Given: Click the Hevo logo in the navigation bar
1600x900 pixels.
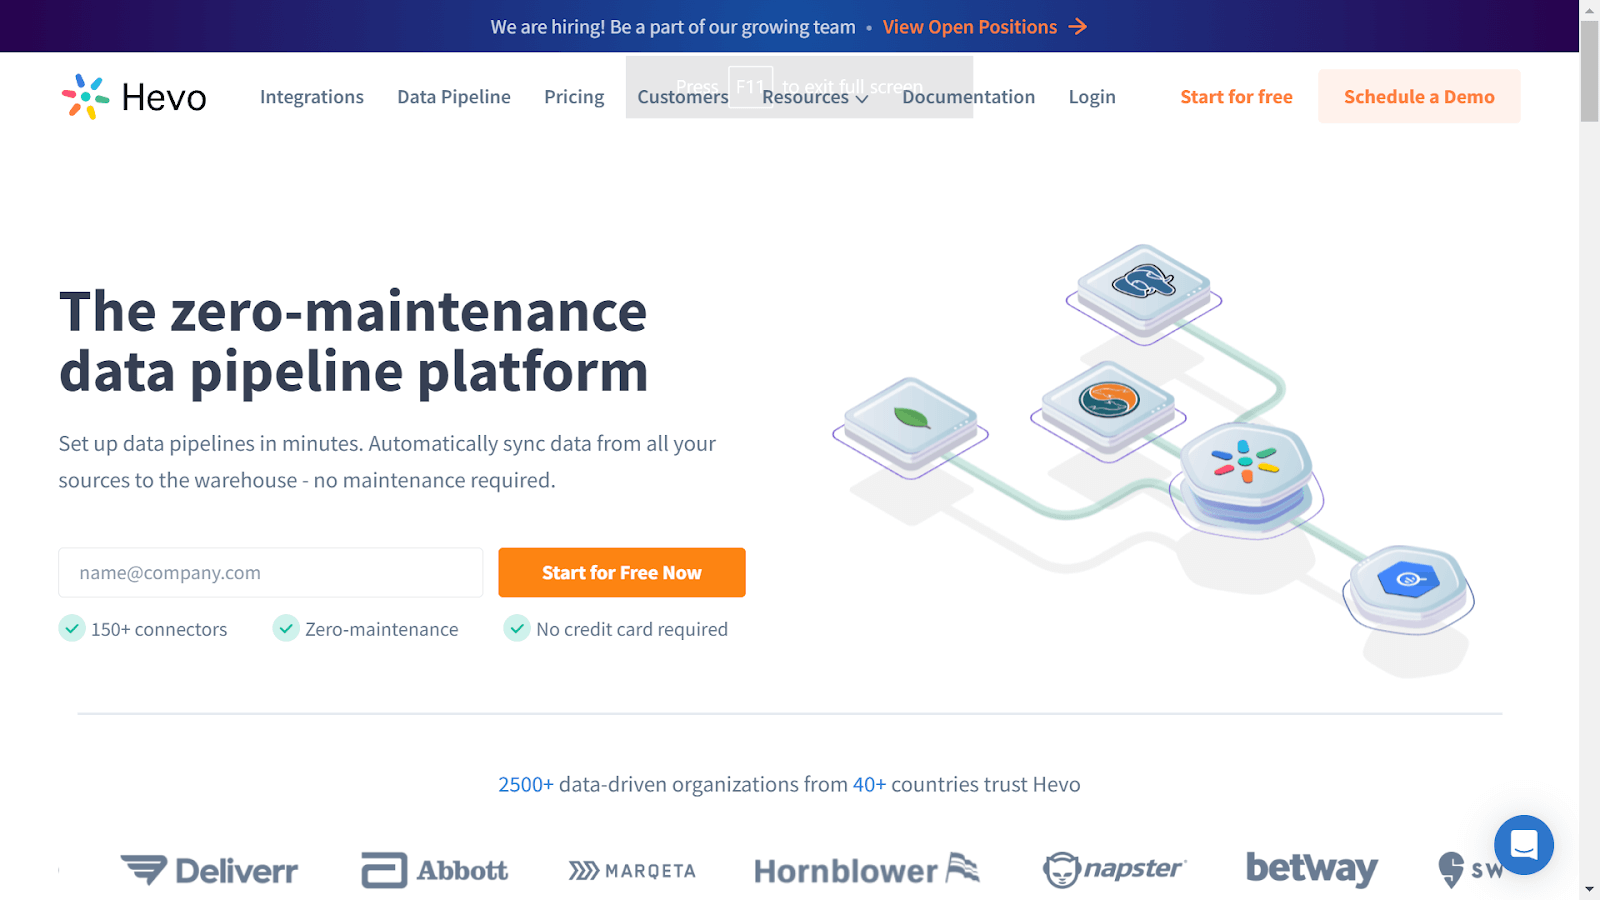Looking at the screenshot, I should point(133,96).
